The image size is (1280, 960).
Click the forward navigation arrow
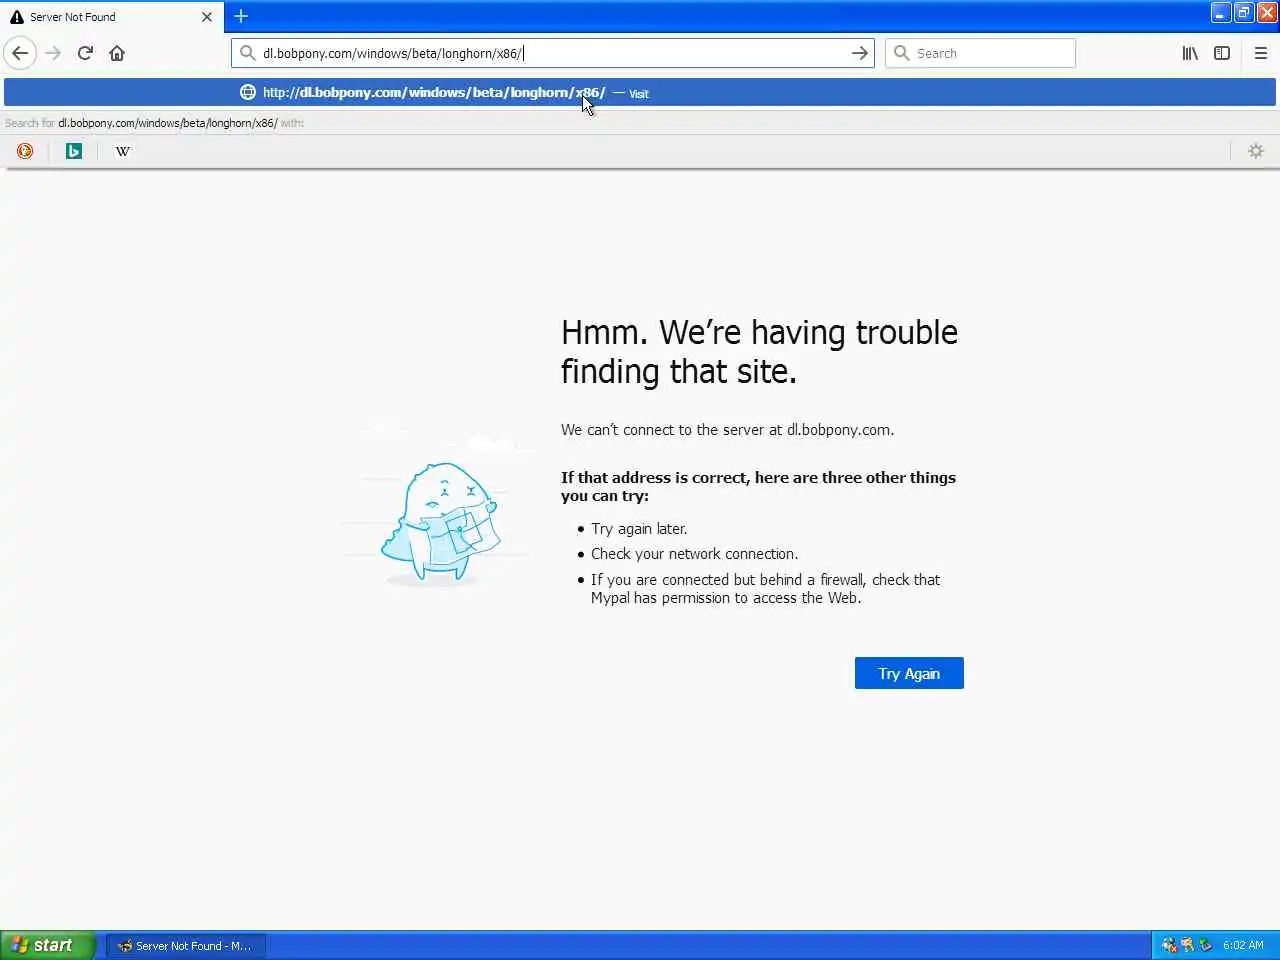[x=53, y=53]
